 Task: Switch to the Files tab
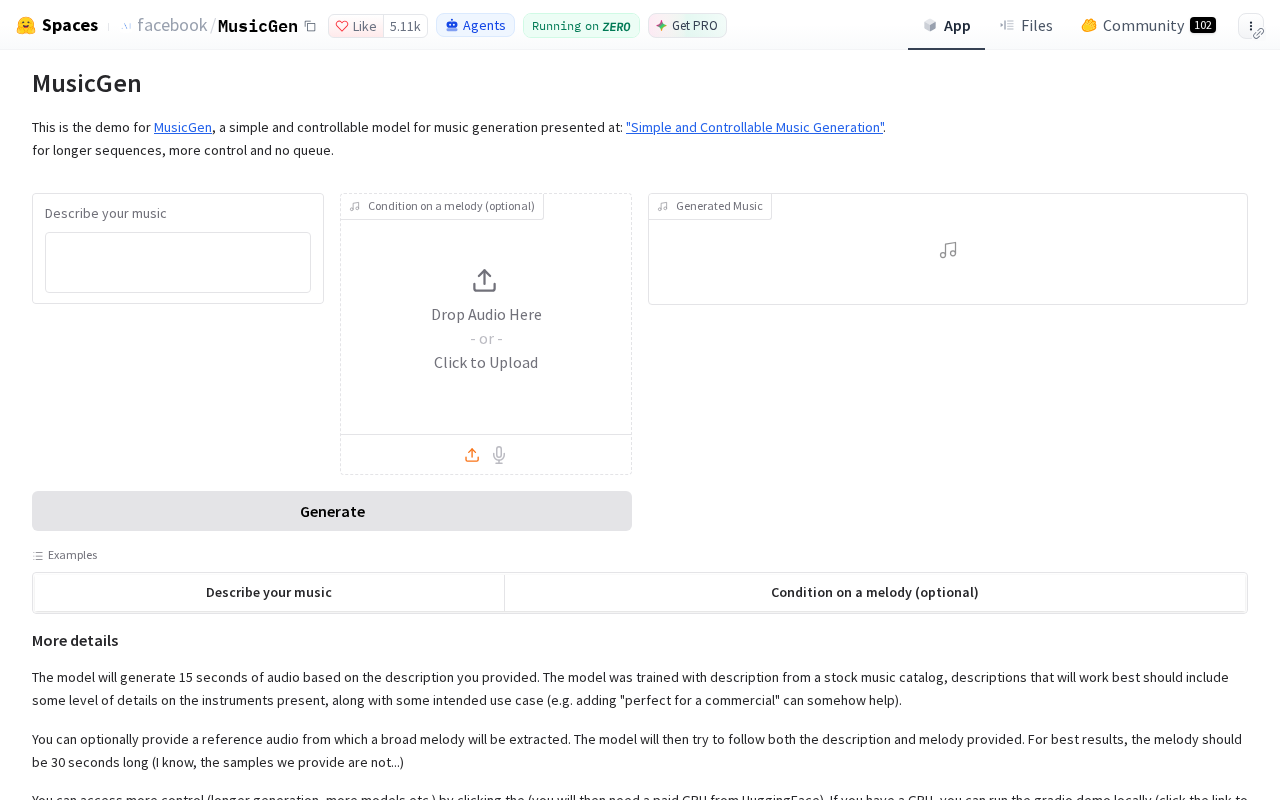point(1026,25)
